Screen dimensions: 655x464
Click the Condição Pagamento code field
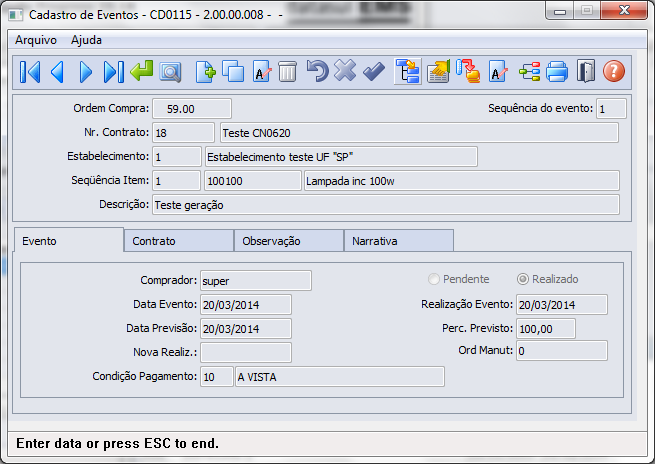(x=217, y=377)
